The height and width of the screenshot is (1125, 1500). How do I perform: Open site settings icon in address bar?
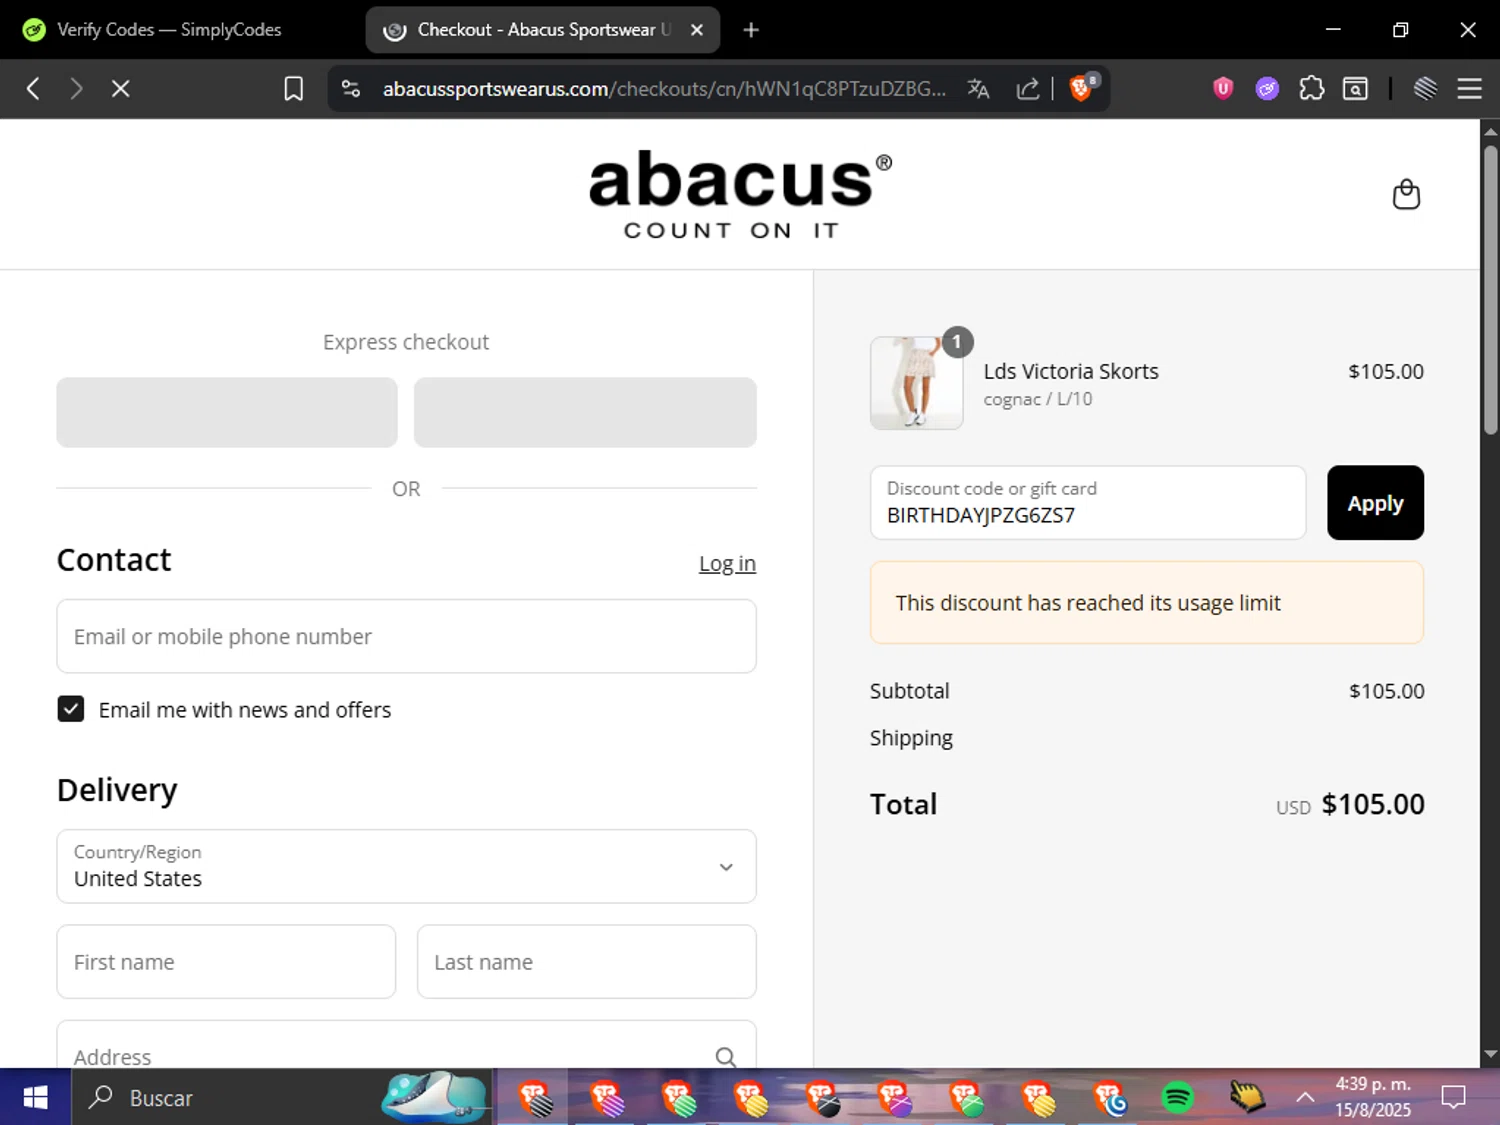tap(351, 89)
